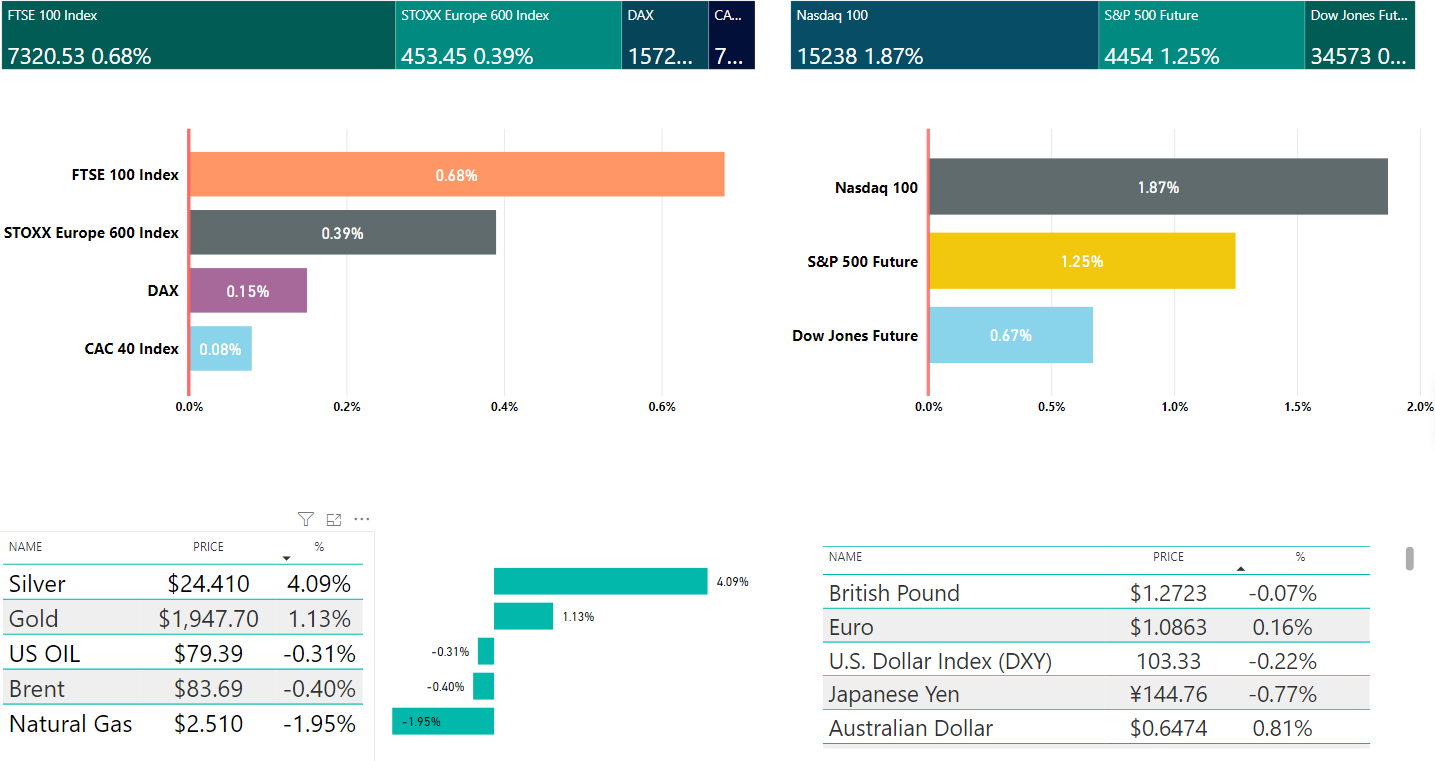Screen dimensions: 1435x761
Task: Click the $1.0863 price cell
Action: [1168, 627]
